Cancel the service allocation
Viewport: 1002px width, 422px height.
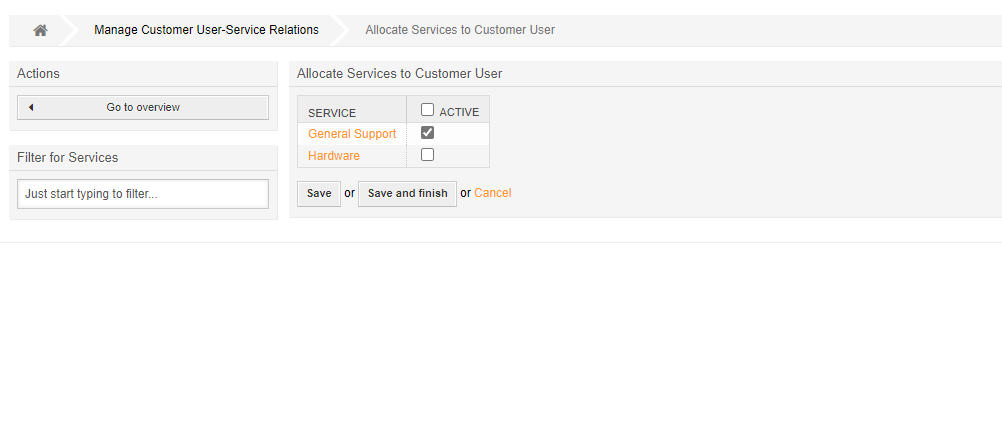pyautogui.click(x=492, y=193)
